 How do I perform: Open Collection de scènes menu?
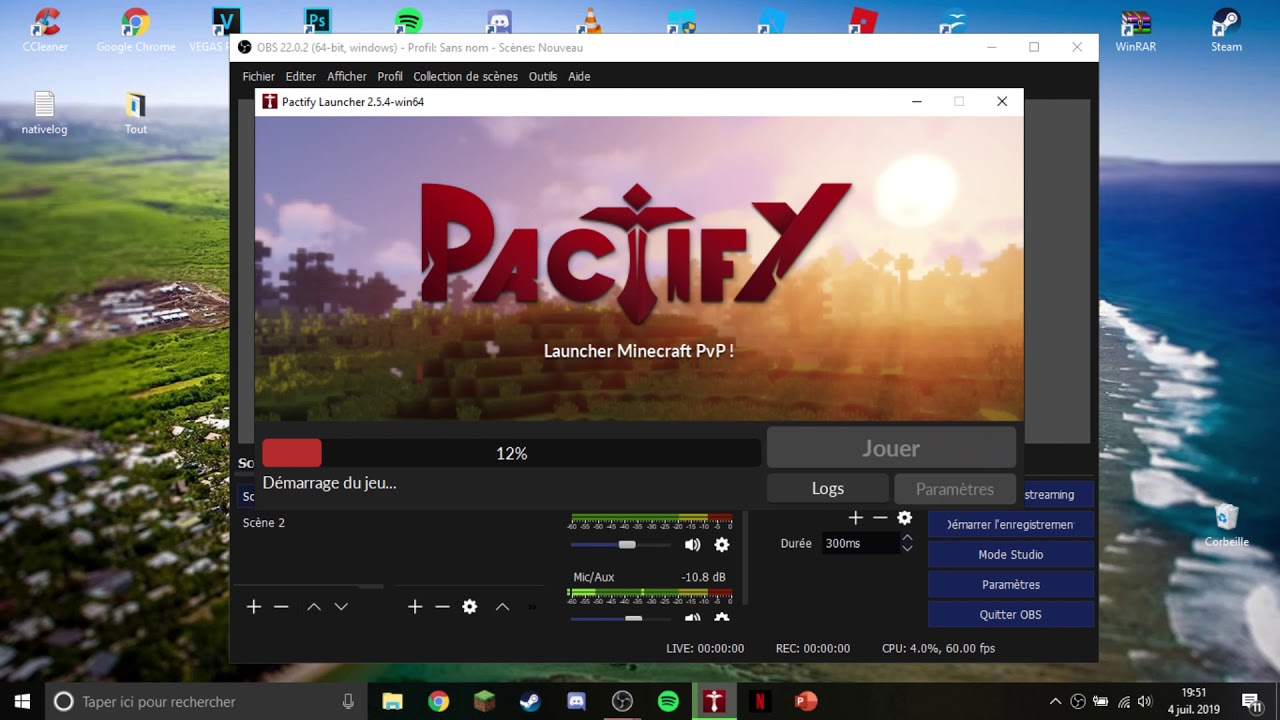(x=465, y=76)
